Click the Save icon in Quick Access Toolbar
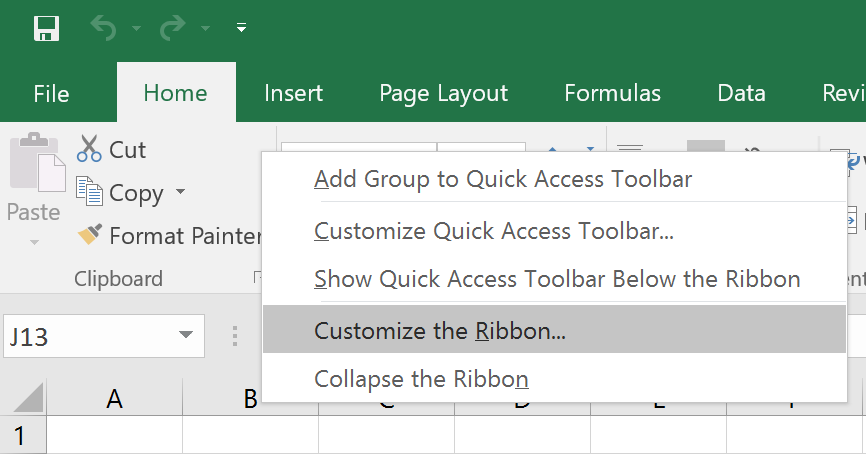Screen dimensions: 866x454 point(47,28)
